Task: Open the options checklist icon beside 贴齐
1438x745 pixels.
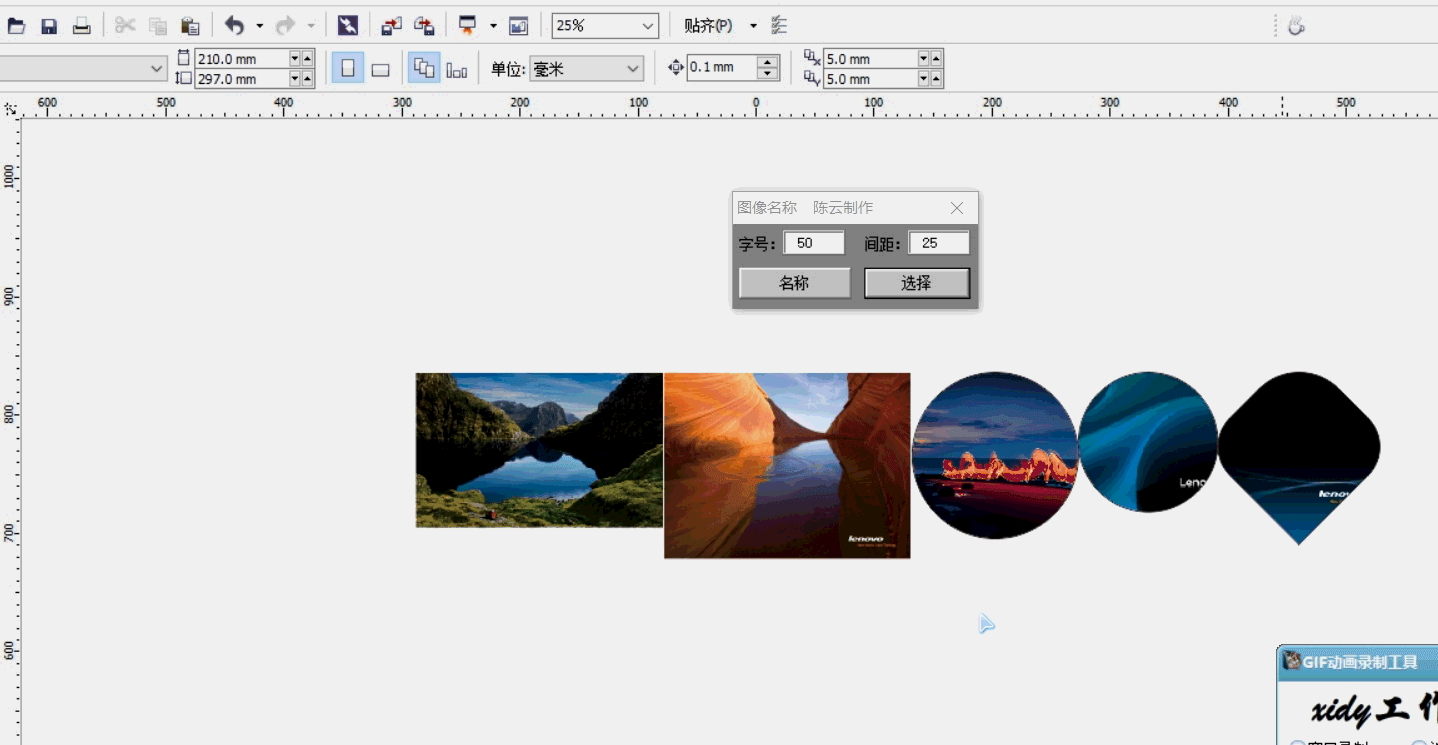Action: point(779,26)
